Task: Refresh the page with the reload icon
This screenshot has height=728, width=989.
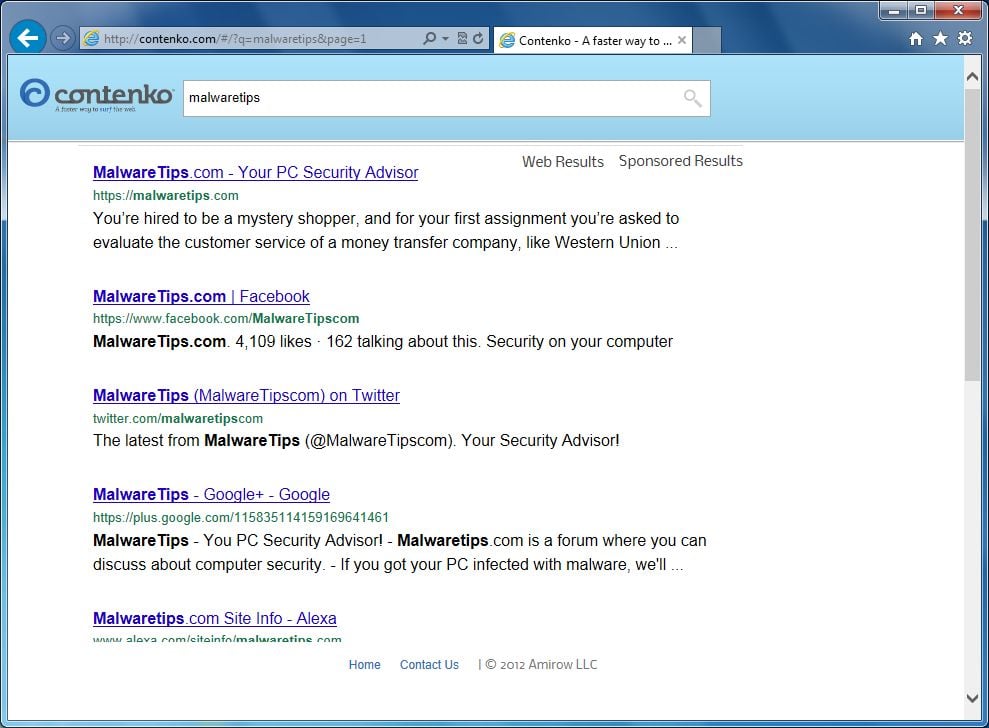Action: [478, 38]
